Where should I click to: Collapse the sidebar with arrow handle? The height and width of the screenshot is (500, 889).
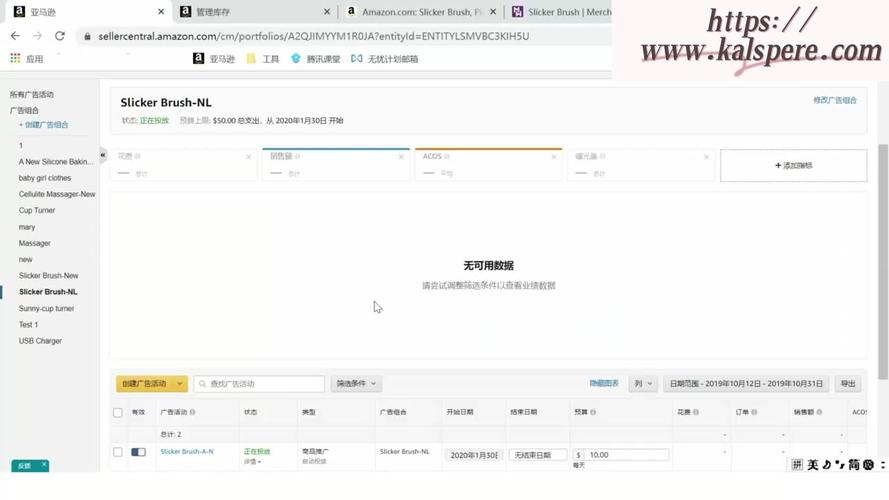pos(103,155)
